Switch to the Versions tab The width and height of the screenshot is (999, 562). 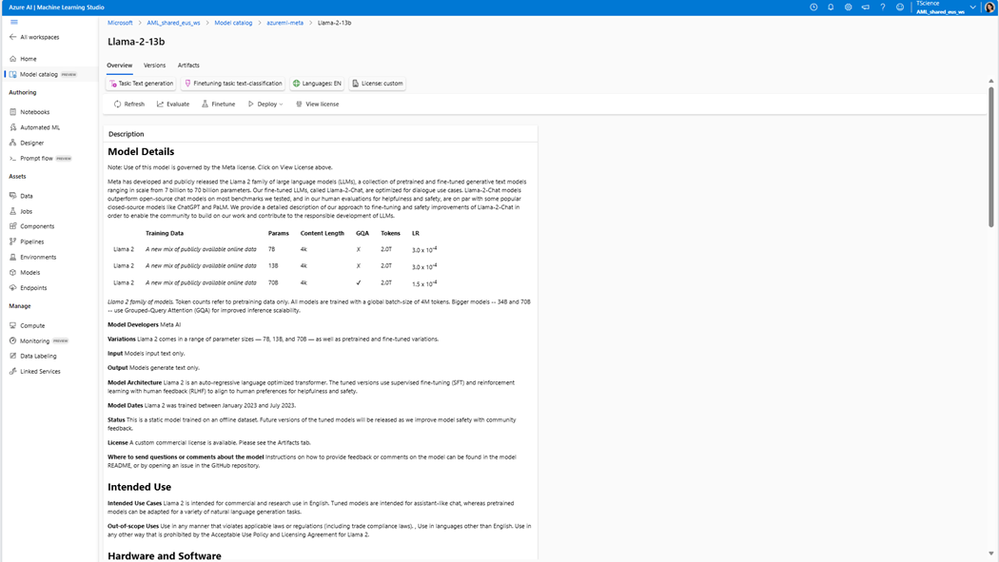coord(154,66)
